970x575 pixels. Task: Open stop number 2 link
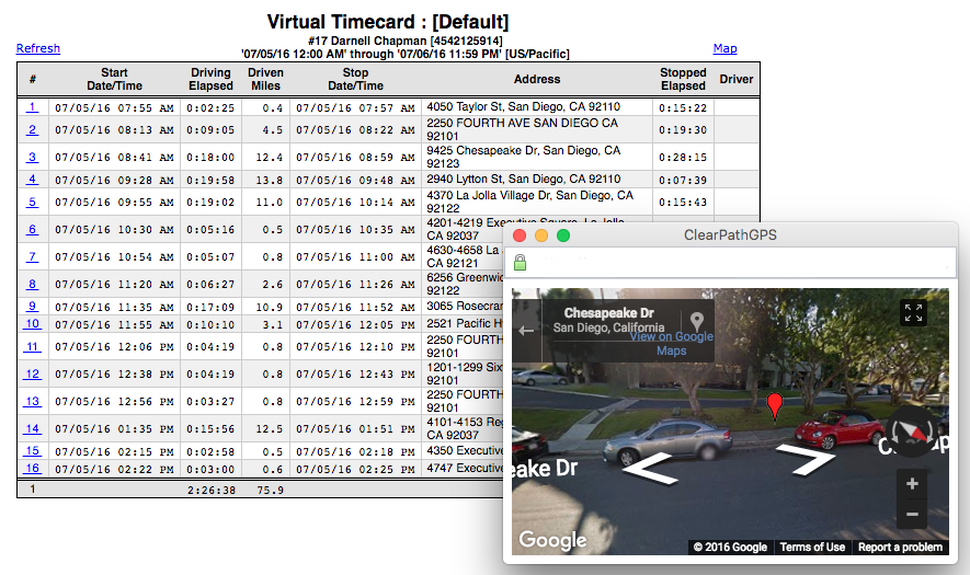tap(32, 130)
